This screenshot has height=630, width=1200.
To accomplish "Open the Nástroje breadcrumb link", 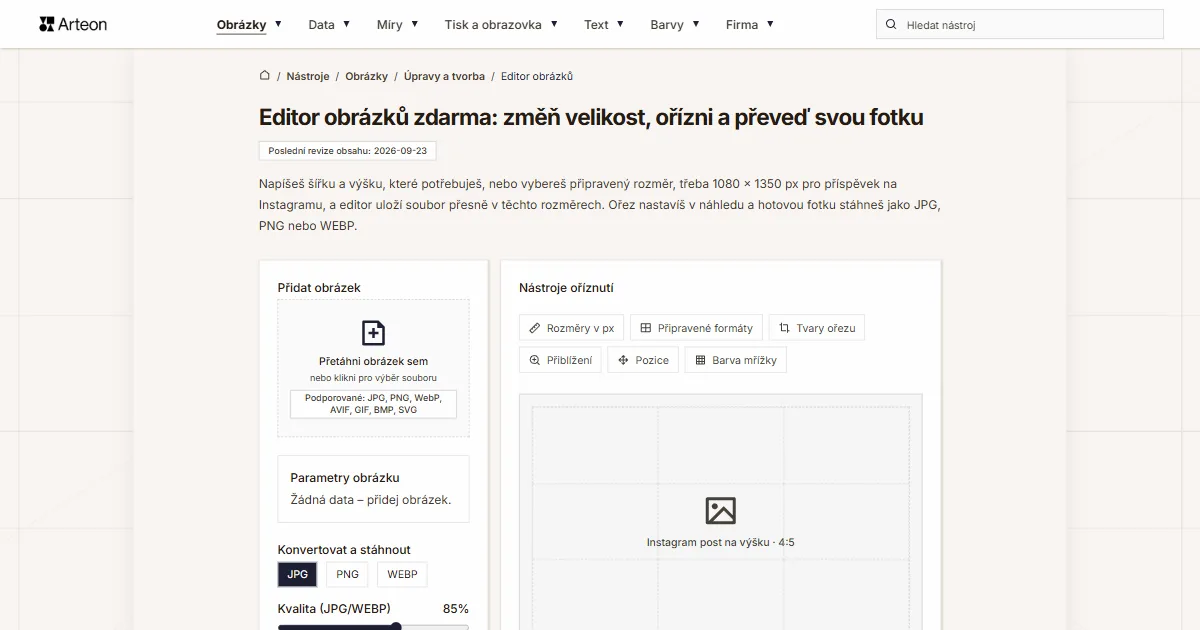I will [x=308, y=76].
